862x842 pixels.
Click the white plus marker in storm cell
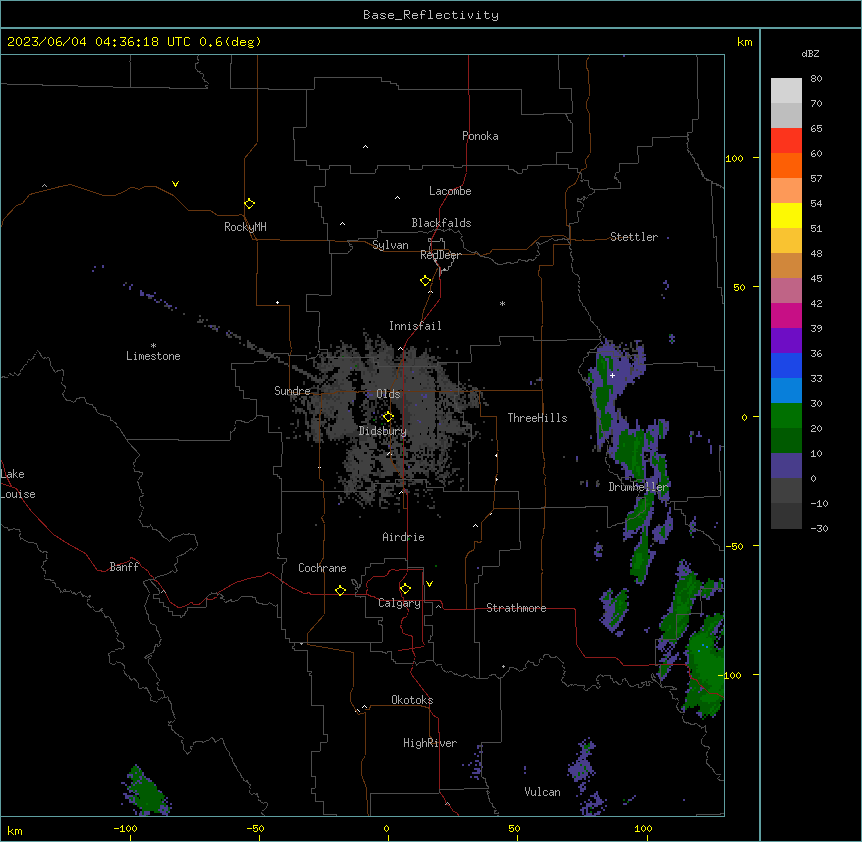pos(612,375)
